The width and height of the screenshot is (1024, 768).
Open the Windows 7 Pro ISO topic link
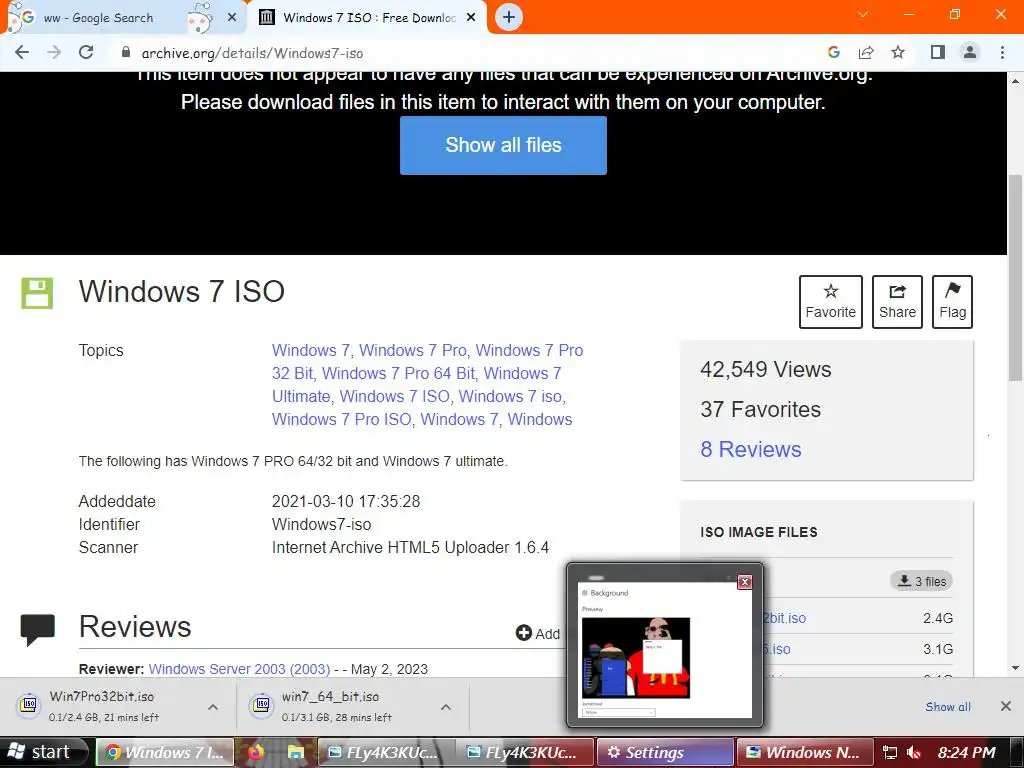pos(342,419)
